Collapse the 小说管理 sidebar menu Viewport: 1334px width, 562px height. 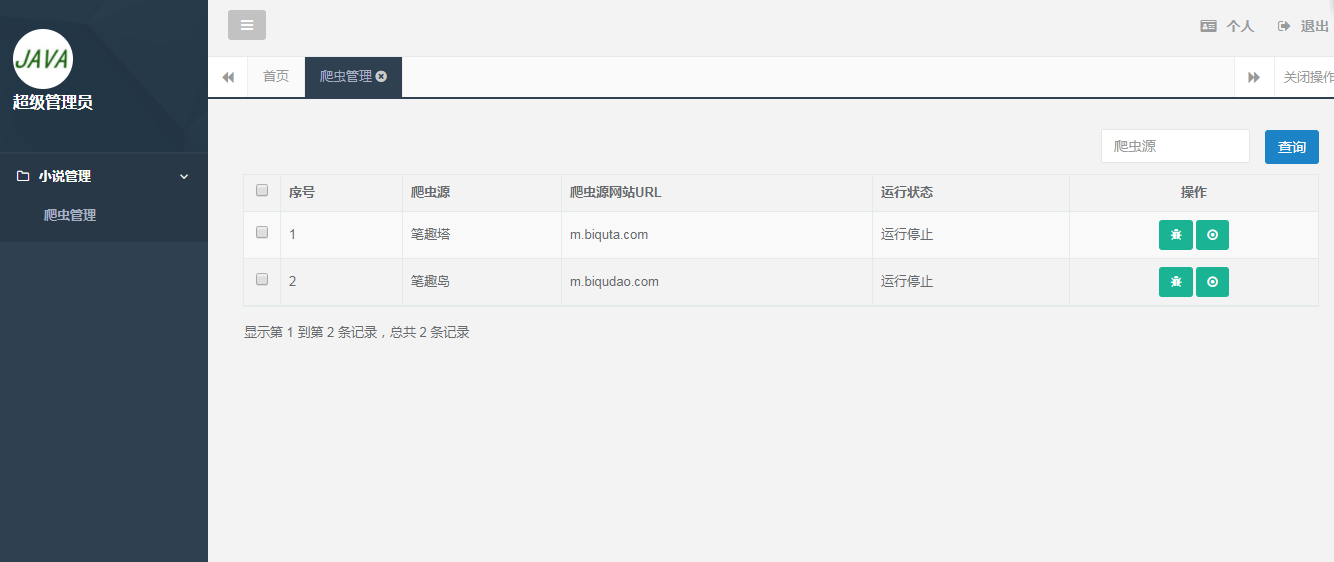point(103,176)
